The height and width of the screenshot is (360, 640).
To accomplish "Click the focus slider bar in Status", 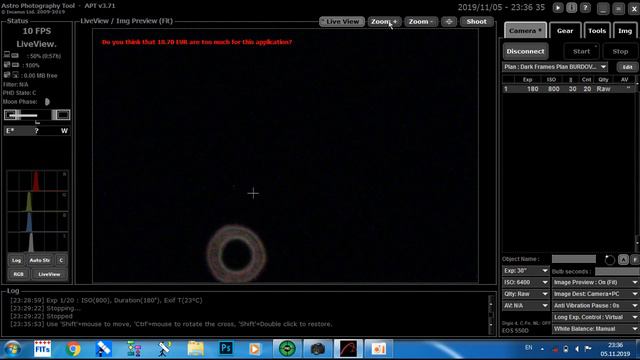I will coord(37,115).
